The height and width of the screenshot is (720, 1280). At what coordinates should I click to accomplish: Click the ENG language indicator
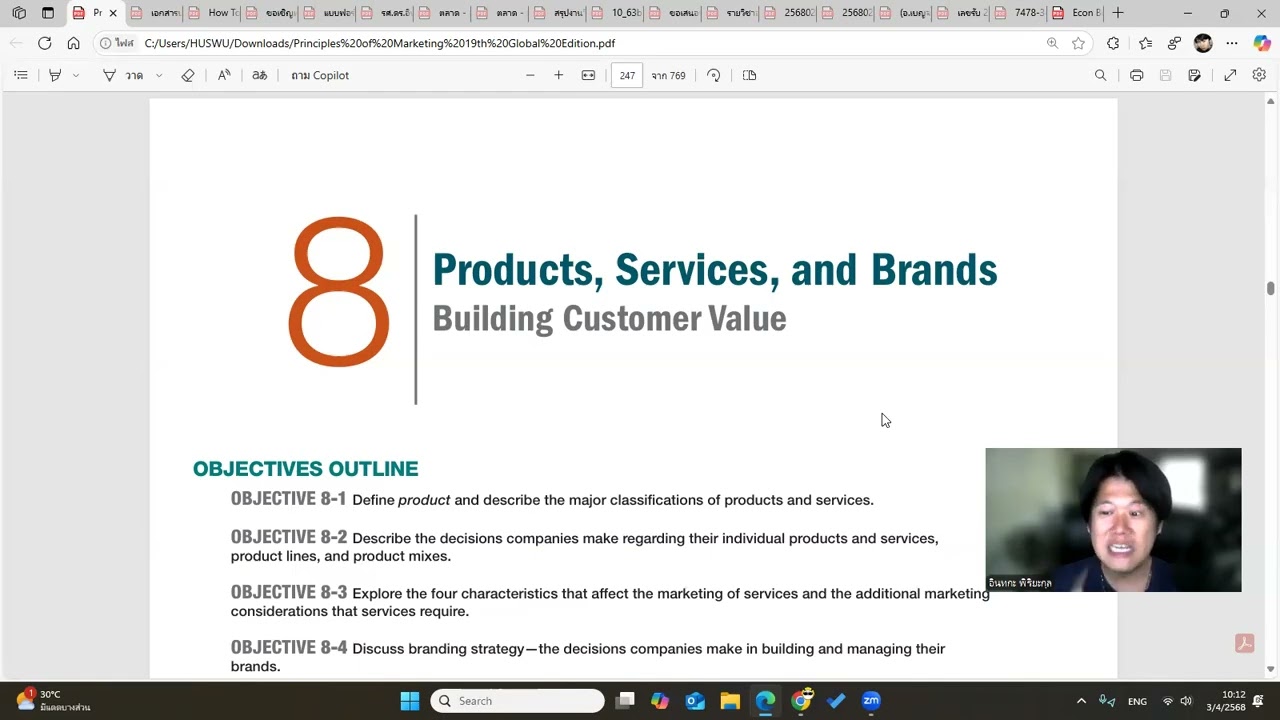[x=1137, y=701]
